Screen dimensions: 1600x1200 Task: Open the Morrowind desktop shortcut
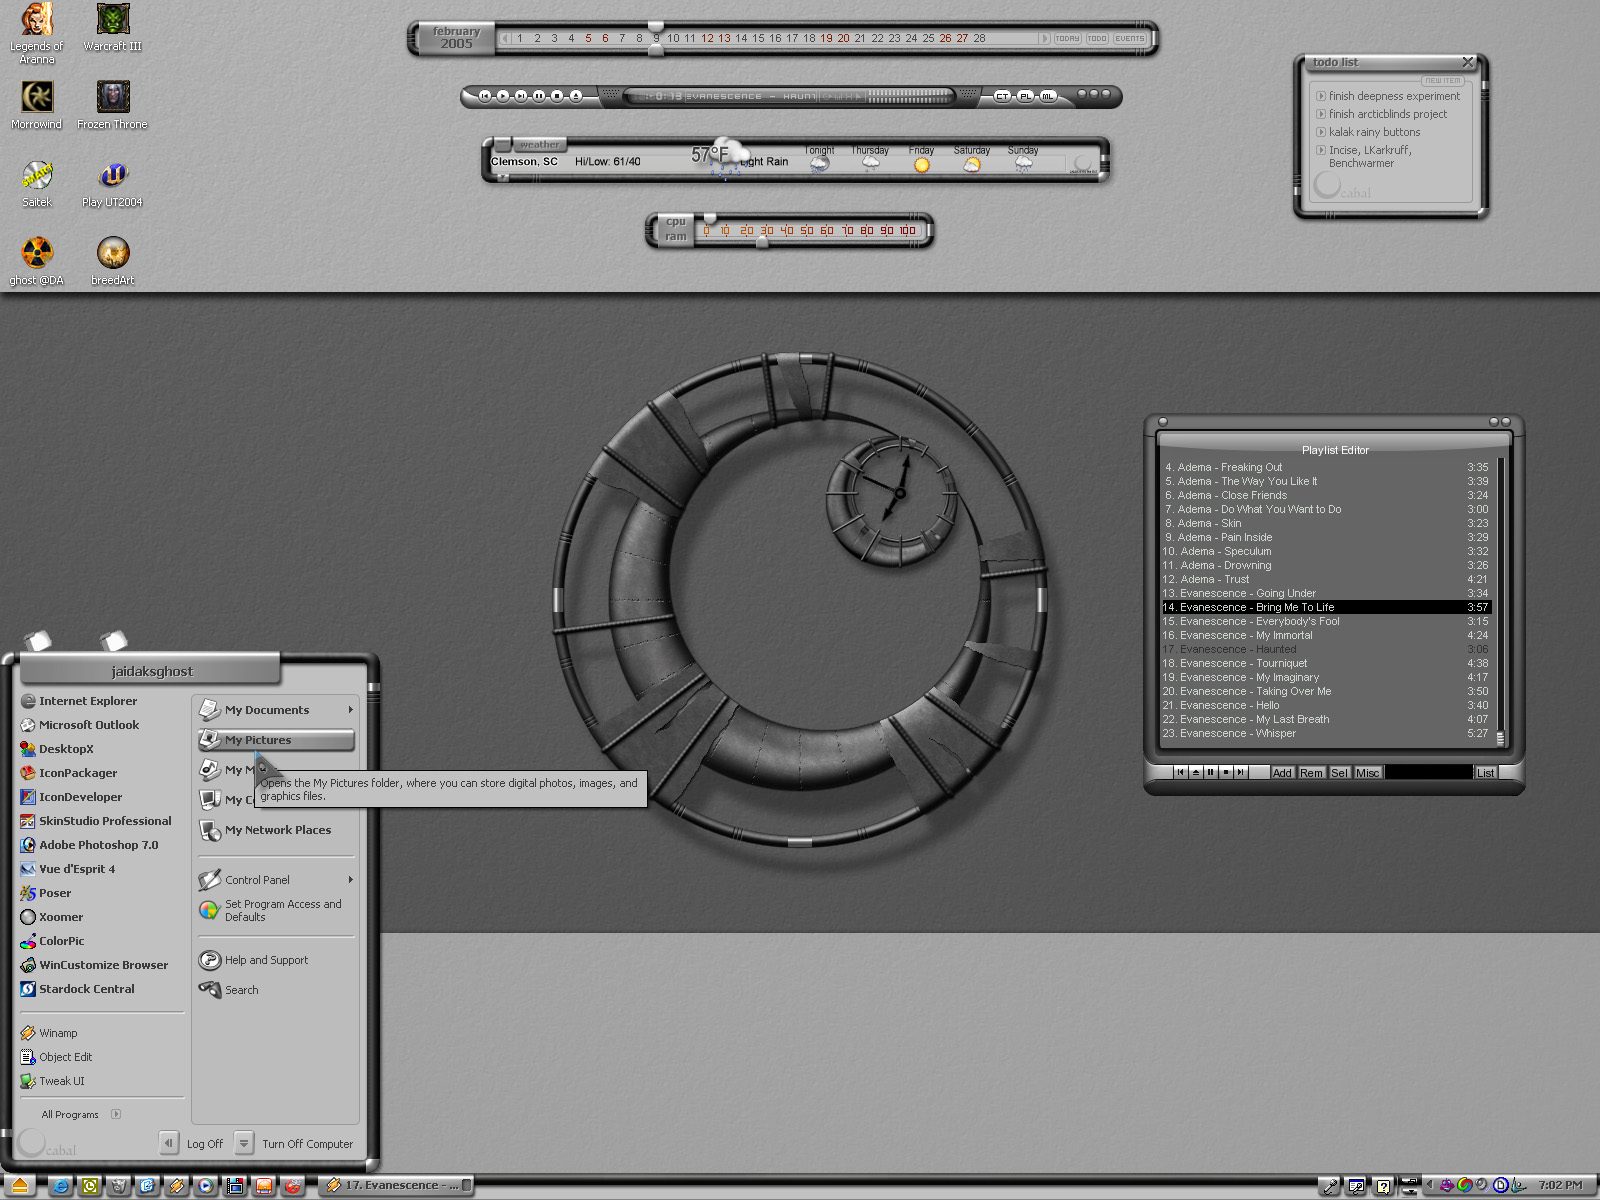coord(37,105)
